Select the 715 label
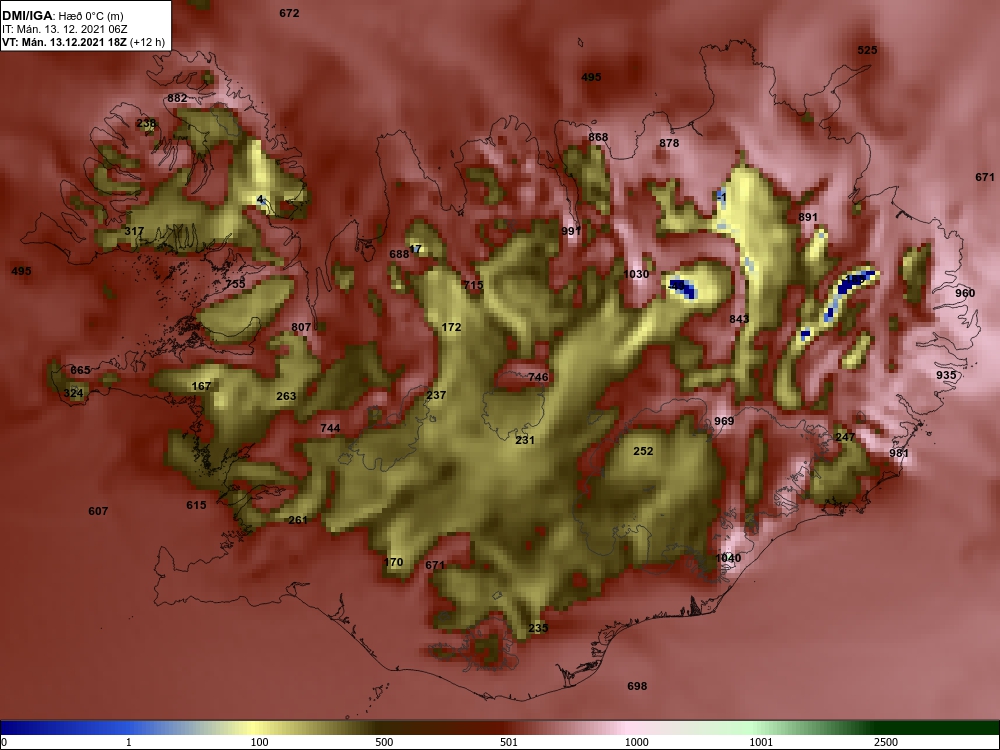This screenshot has width=1000, height=750. (473, 285)
